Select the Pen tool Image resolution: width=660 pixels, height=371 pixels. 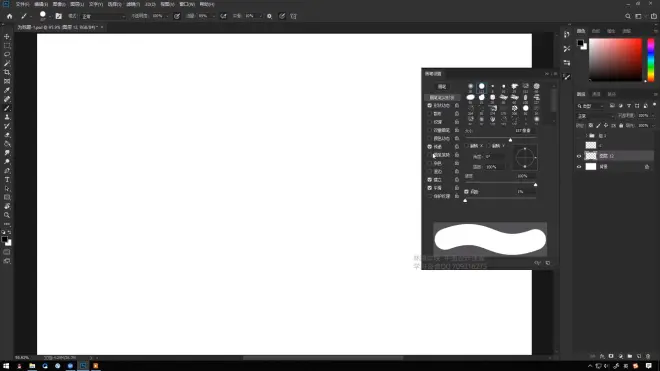(x=7, y=171)
